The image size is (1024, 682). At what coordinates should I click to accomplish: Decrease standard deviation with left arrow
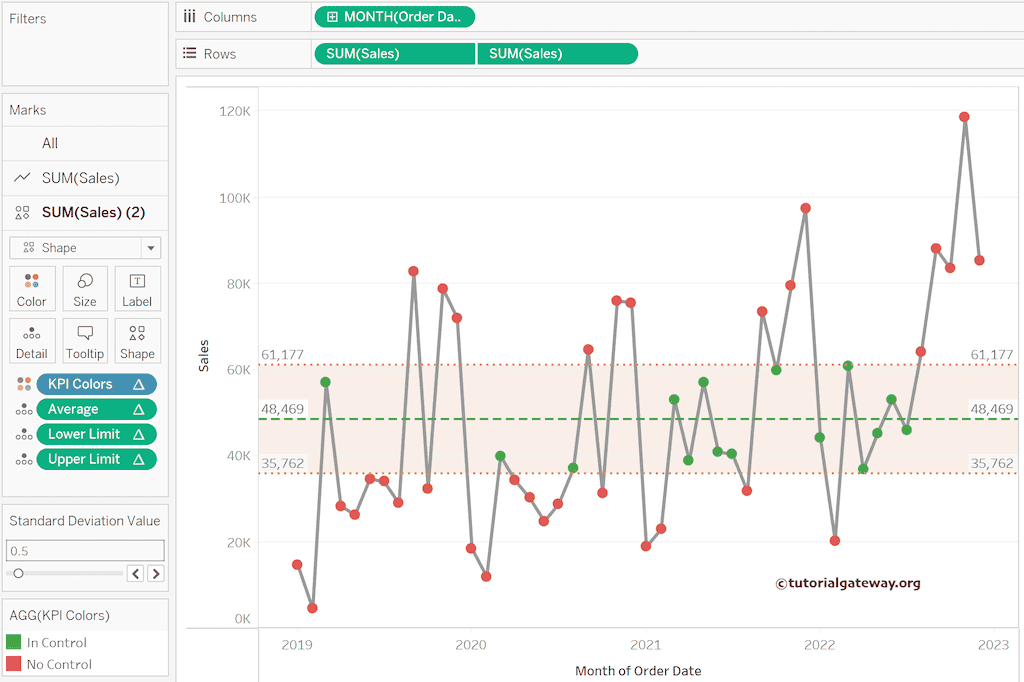click(x=137, y=573)
